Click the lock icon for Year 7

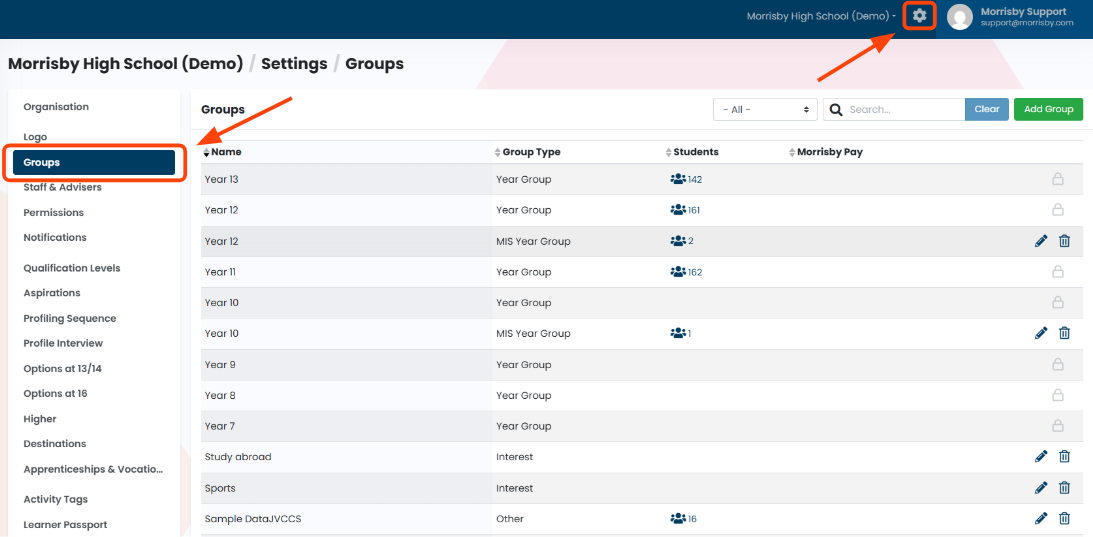pos(1057,426)
